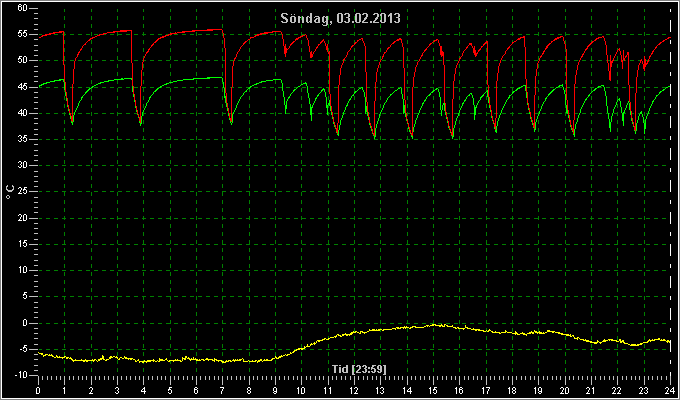The width and height of the screenshot is (680, 400).
Task: Select hour 18 on the time axis
Action: pos(512,390)
